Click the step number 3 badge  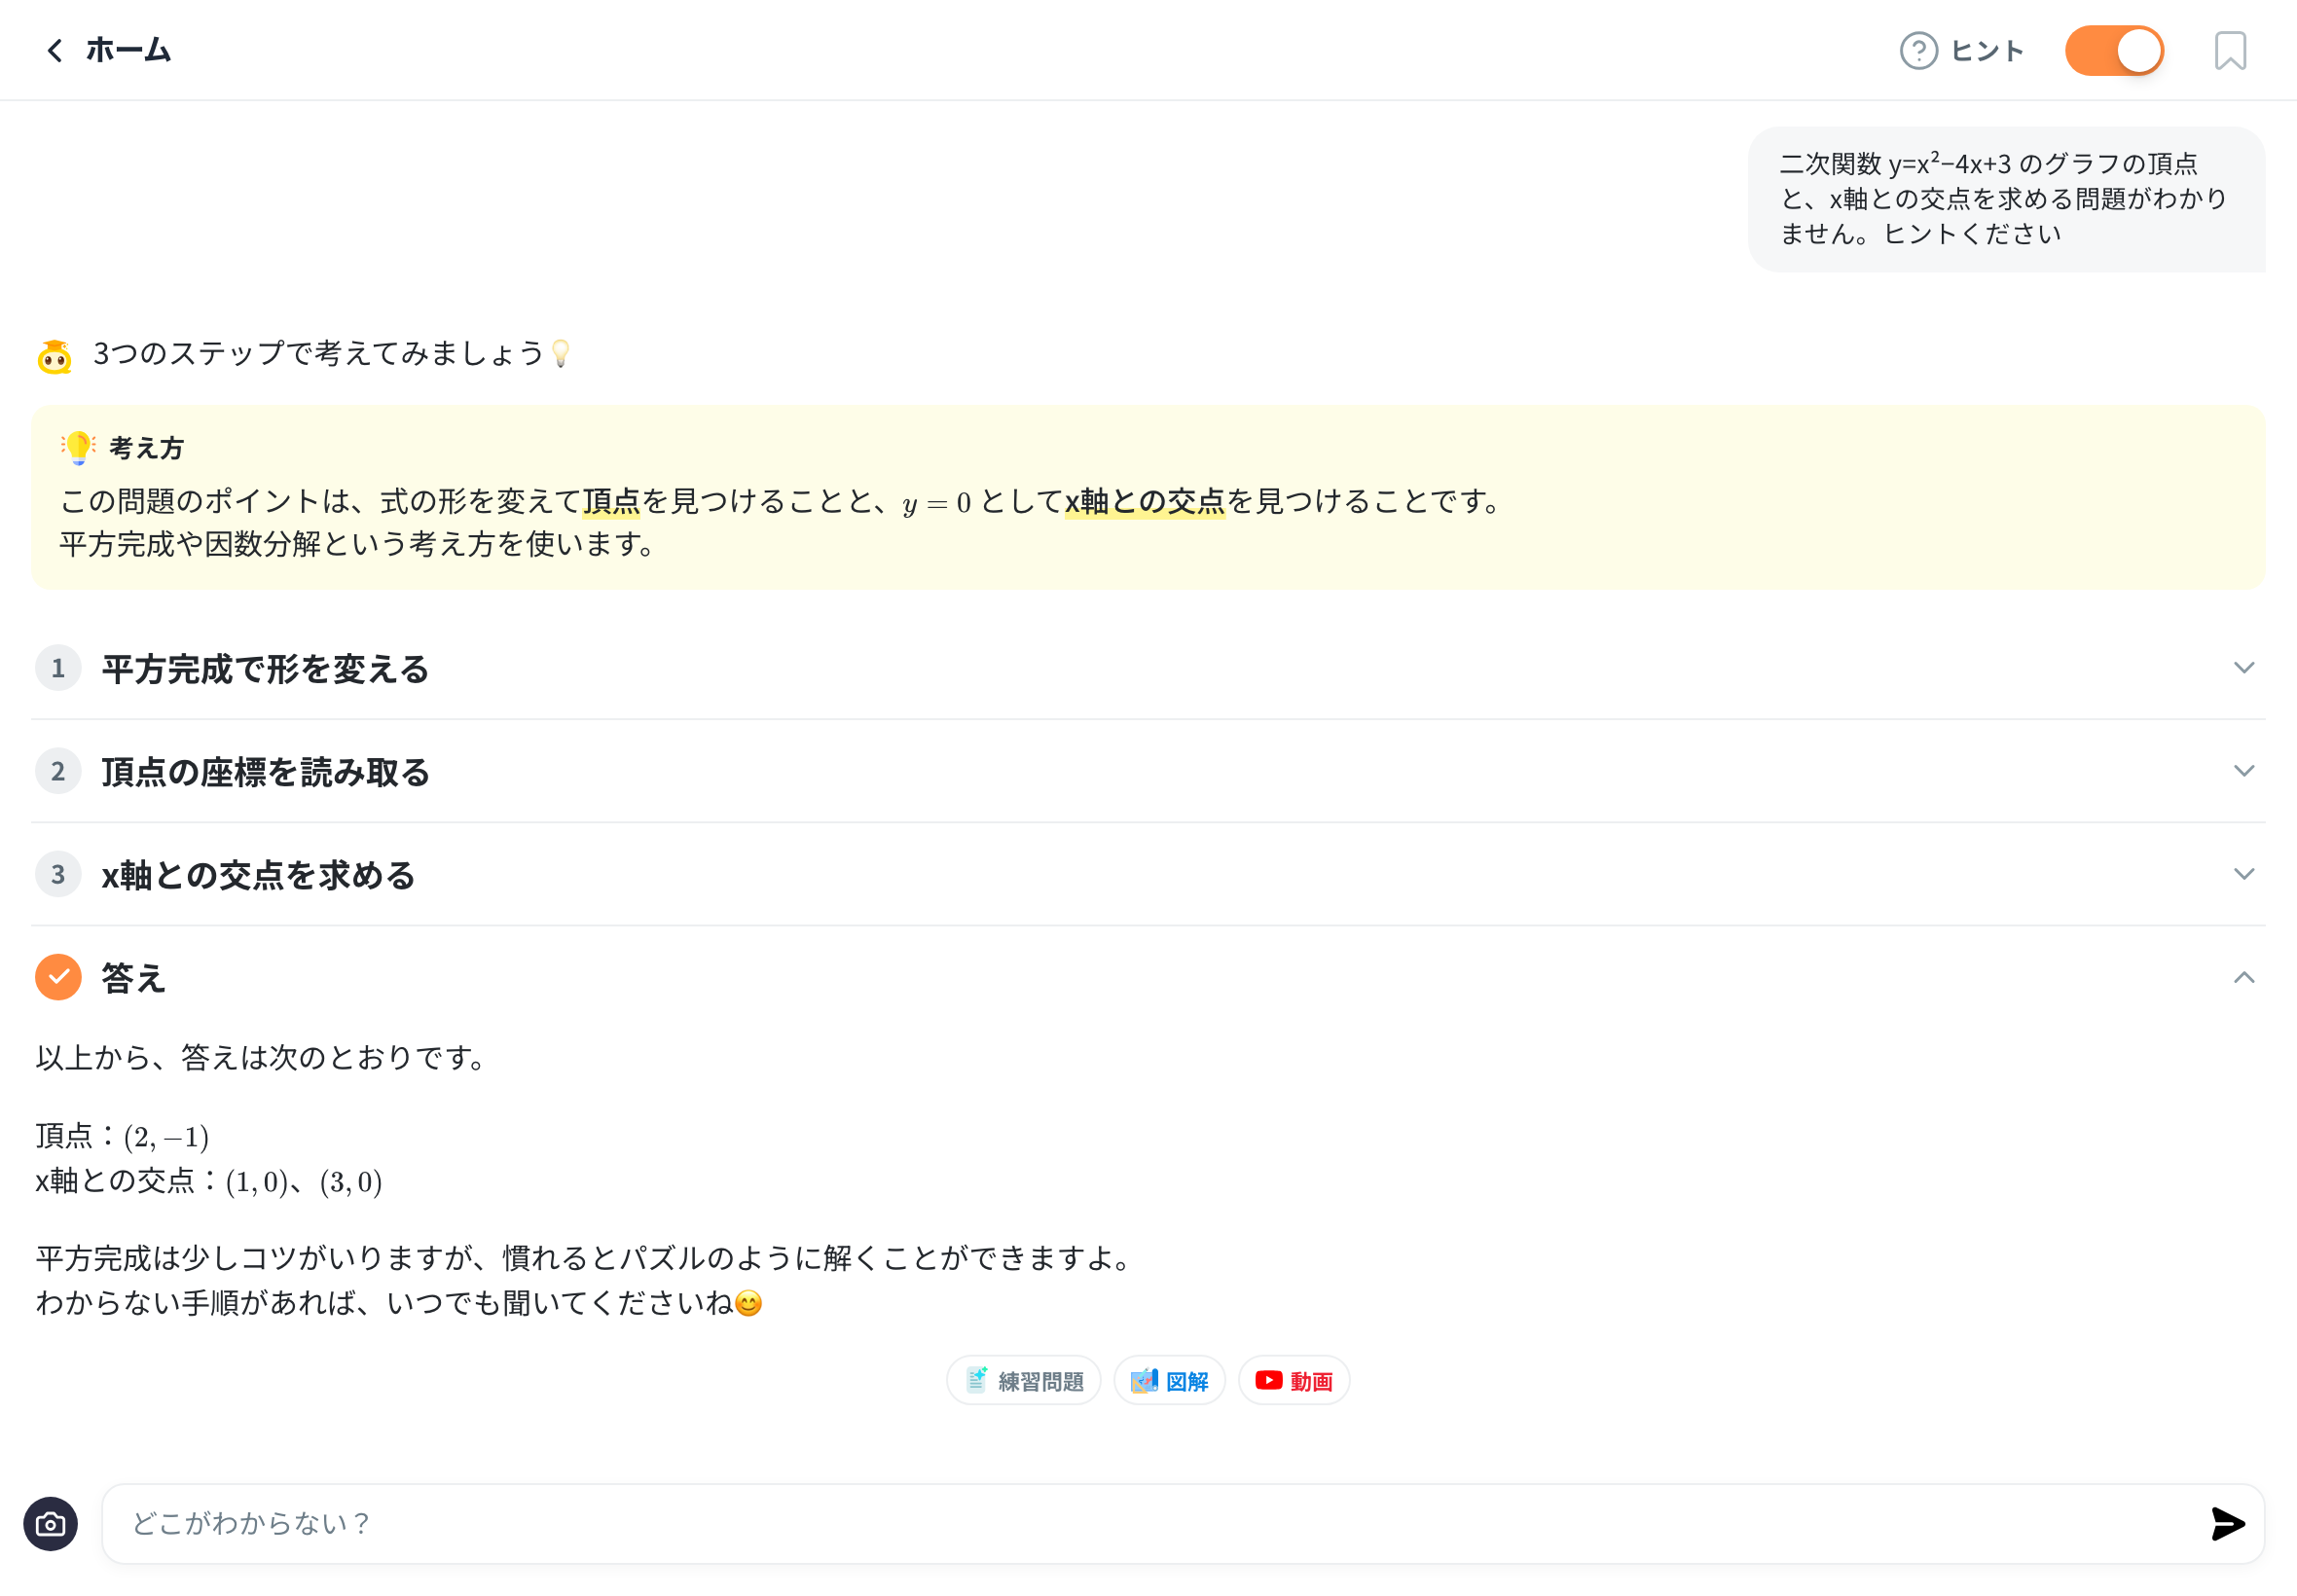(58, 874)
